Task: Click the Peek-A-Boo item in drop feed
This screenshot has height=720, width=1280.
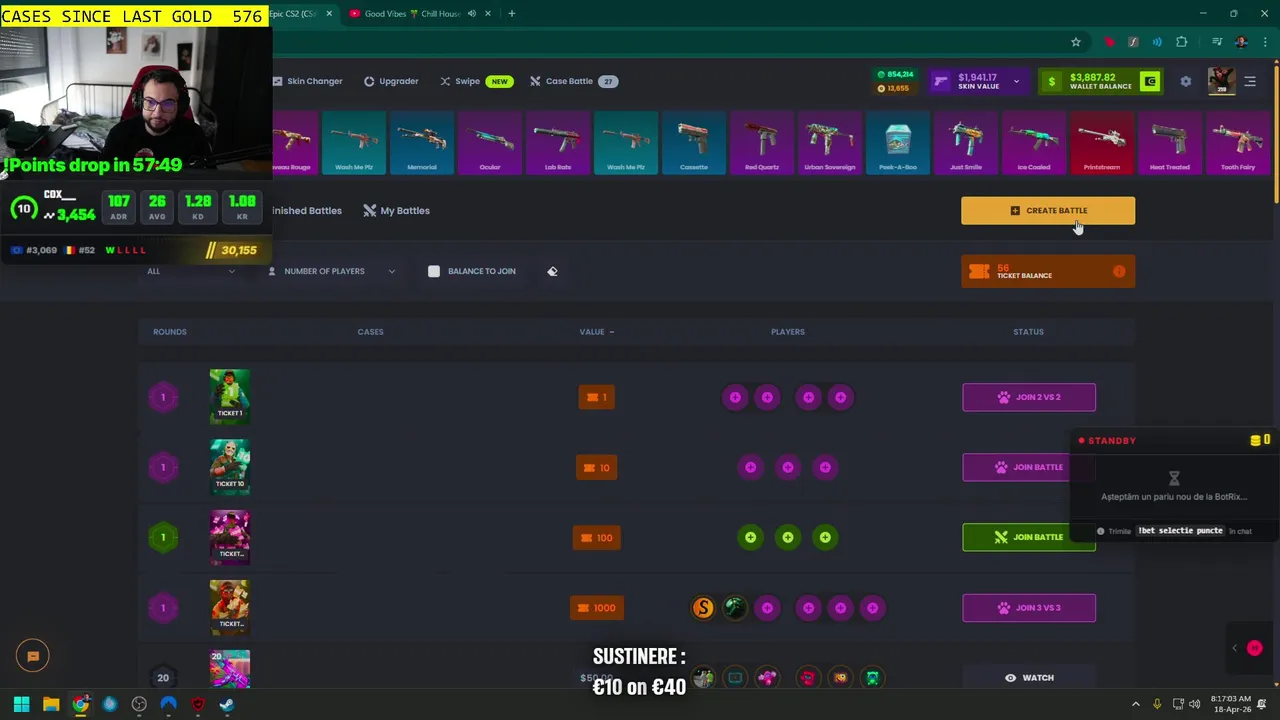Action: pos(898,144)
